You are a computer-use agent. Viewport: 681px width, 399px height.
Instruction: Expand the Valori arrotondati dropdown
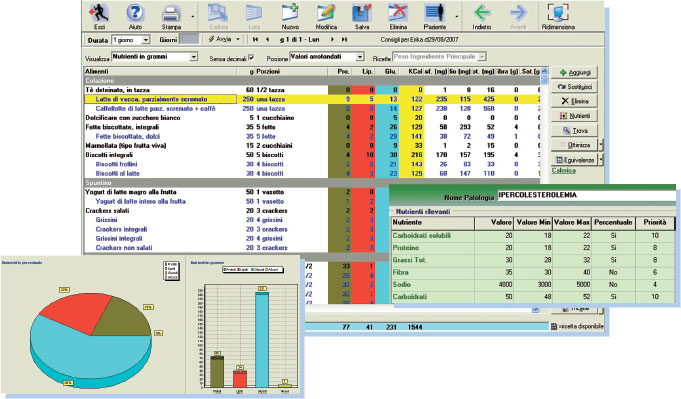tap(360, 57)
